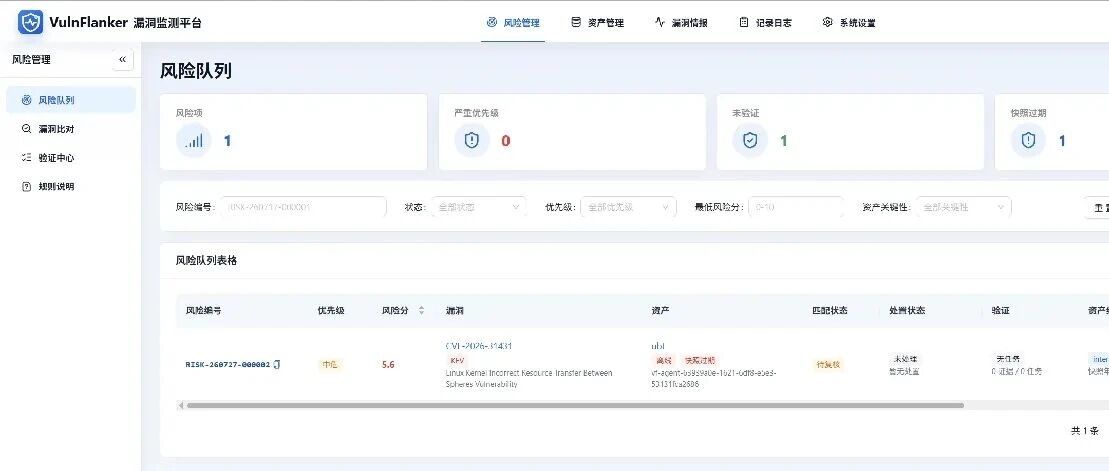Select 验证中心 in the sidebar menu
The height and width of the screenshot is (471, 1109).
71,158
